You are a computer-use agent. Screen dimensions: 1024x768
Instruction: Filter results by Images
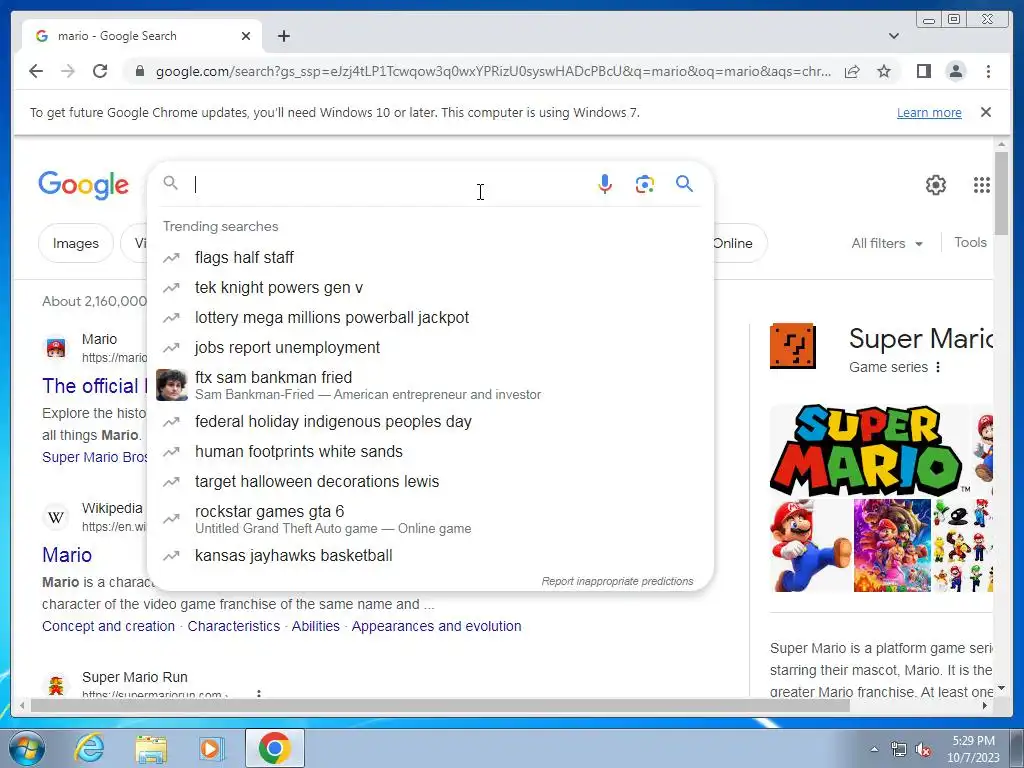pyautogui.click(x=76, y=243)
